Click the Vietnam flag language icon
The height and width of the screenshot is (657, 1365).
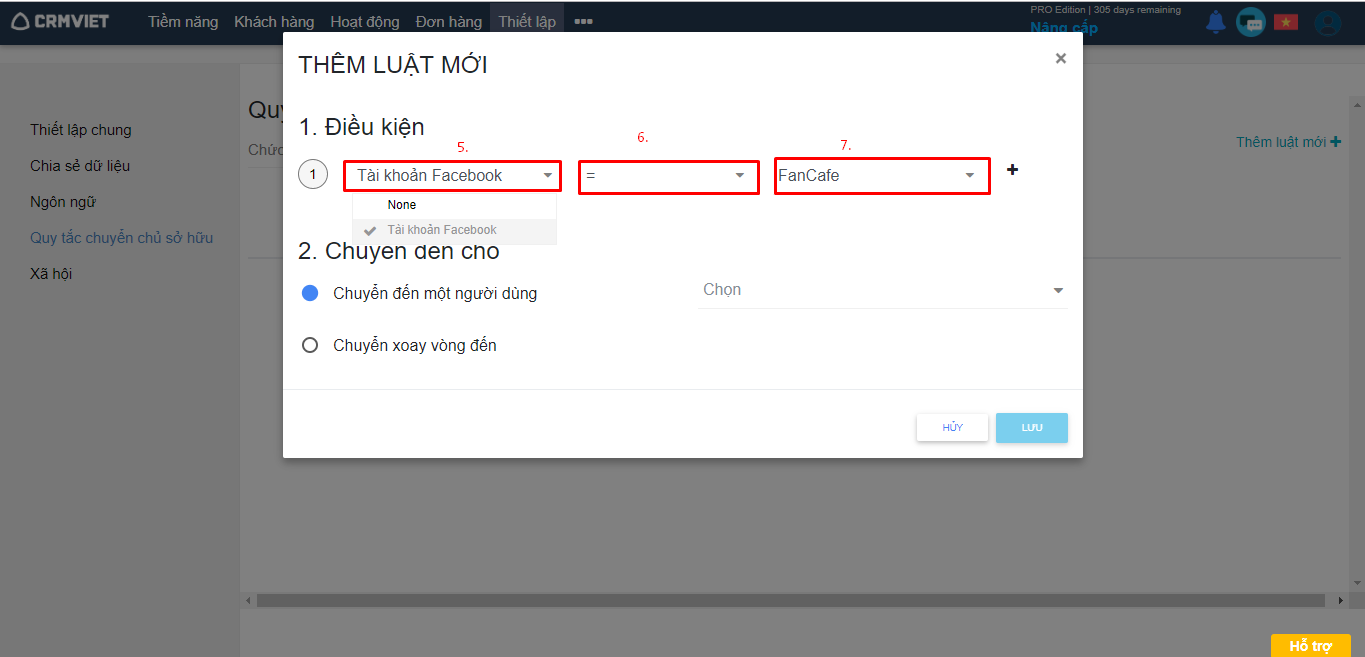point(1285,22)
